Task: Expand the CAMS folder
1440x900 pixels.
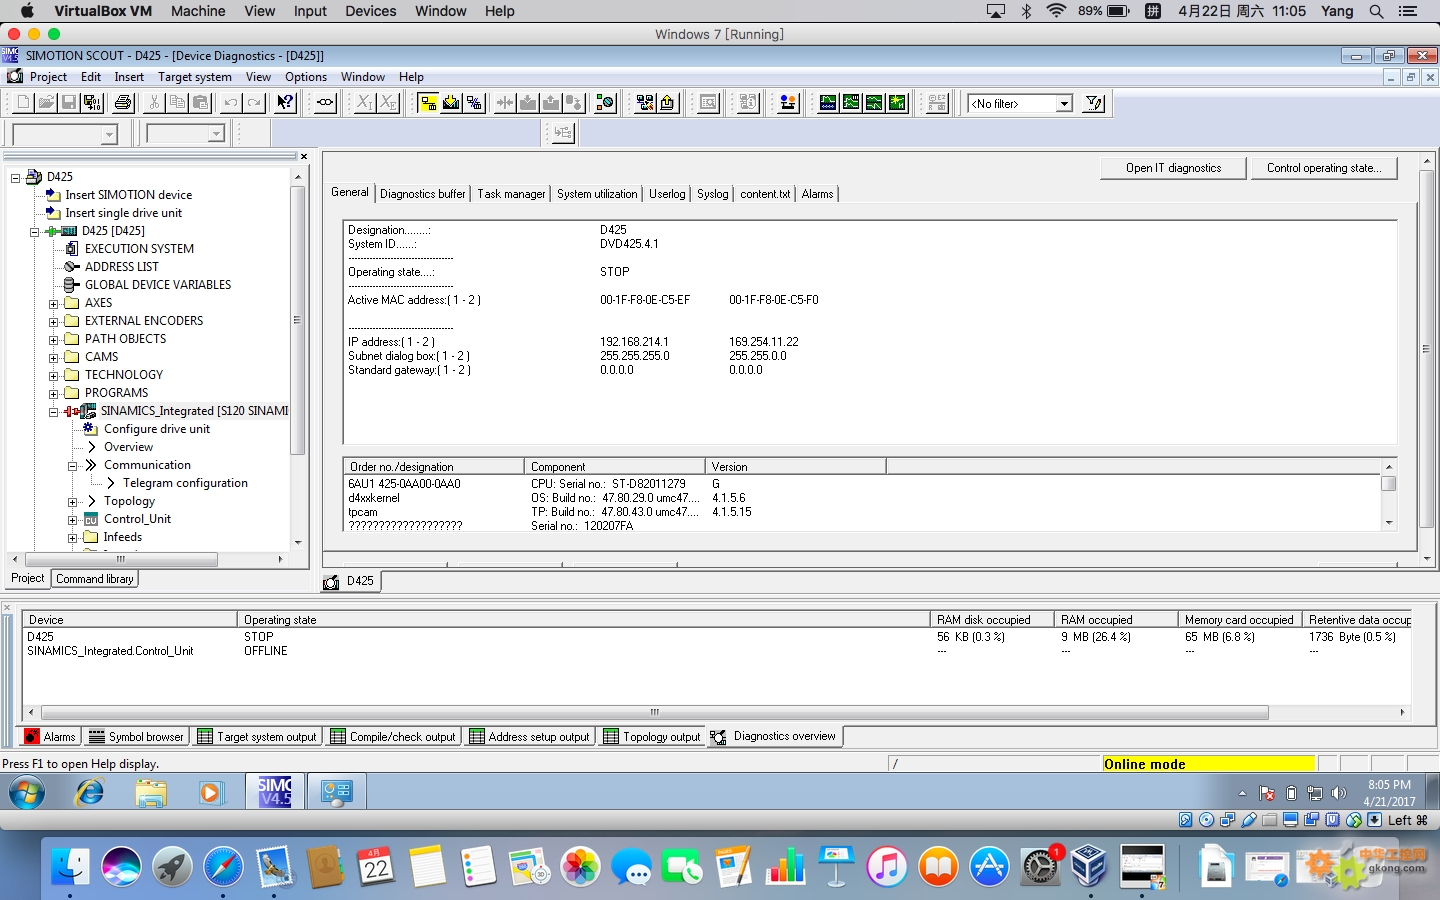Action: click(x=54, y=358)
